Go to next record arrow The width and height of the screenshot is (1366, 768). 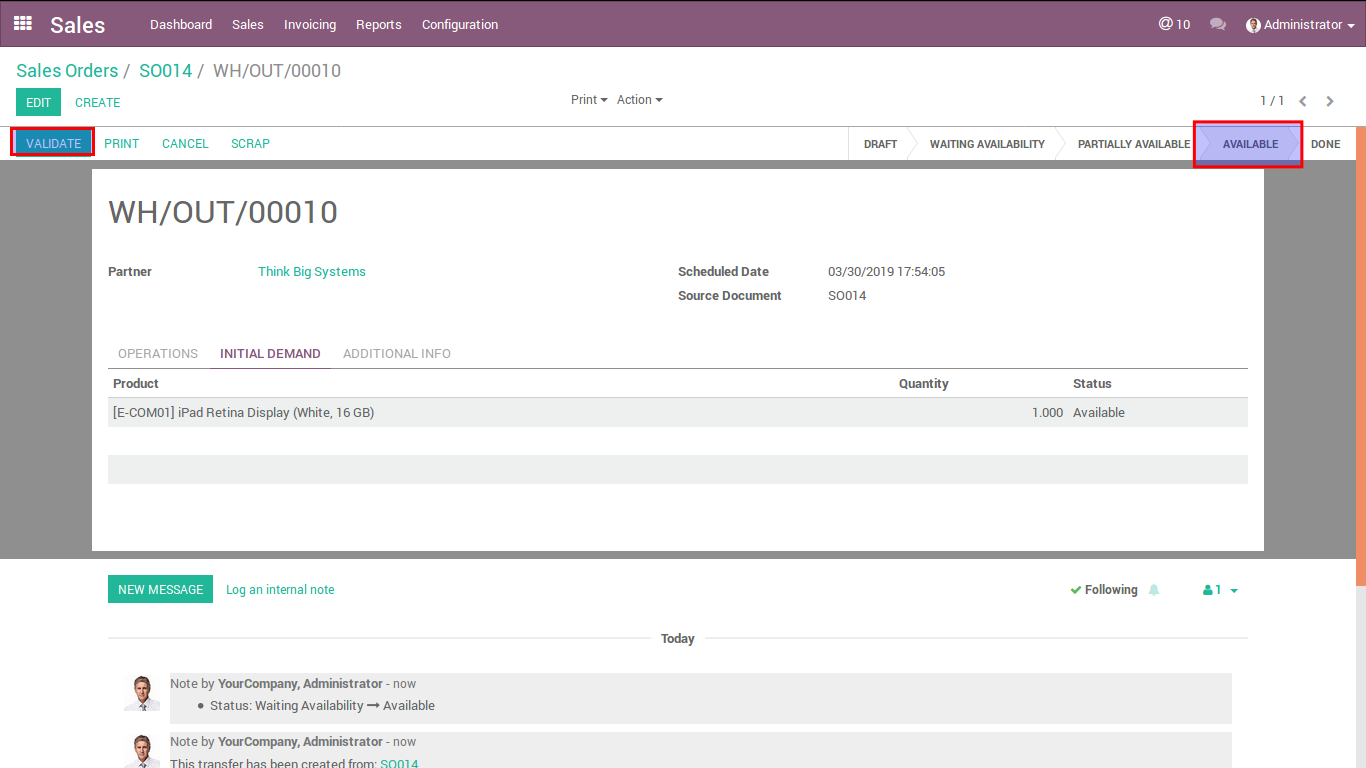(x=1330, y=101)
